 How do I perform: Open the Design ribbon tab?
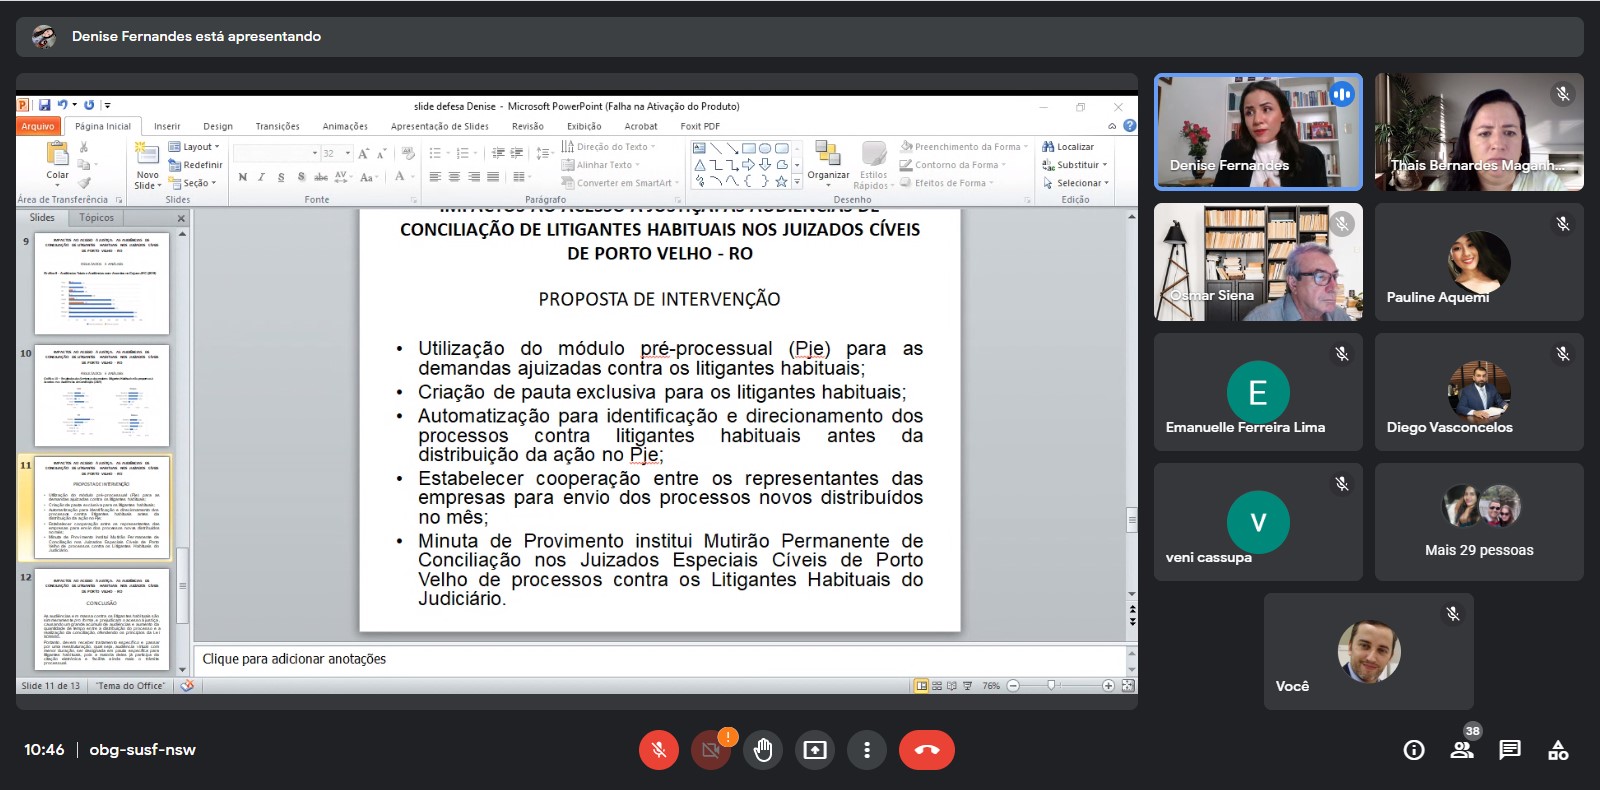pos(218,126)
